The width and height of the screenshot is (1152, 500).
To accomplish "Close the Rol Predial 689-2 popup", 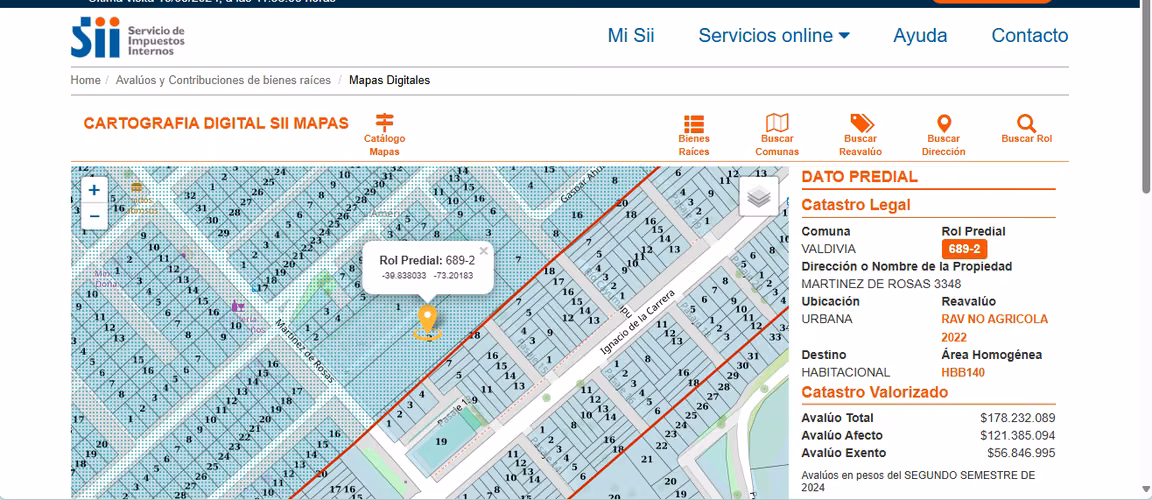I will click(483, 251).
